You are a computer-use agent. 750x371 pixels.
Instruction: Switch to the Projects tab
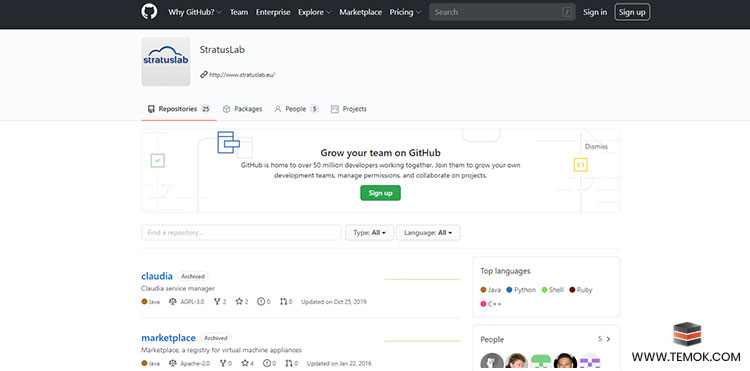point(349,109)
